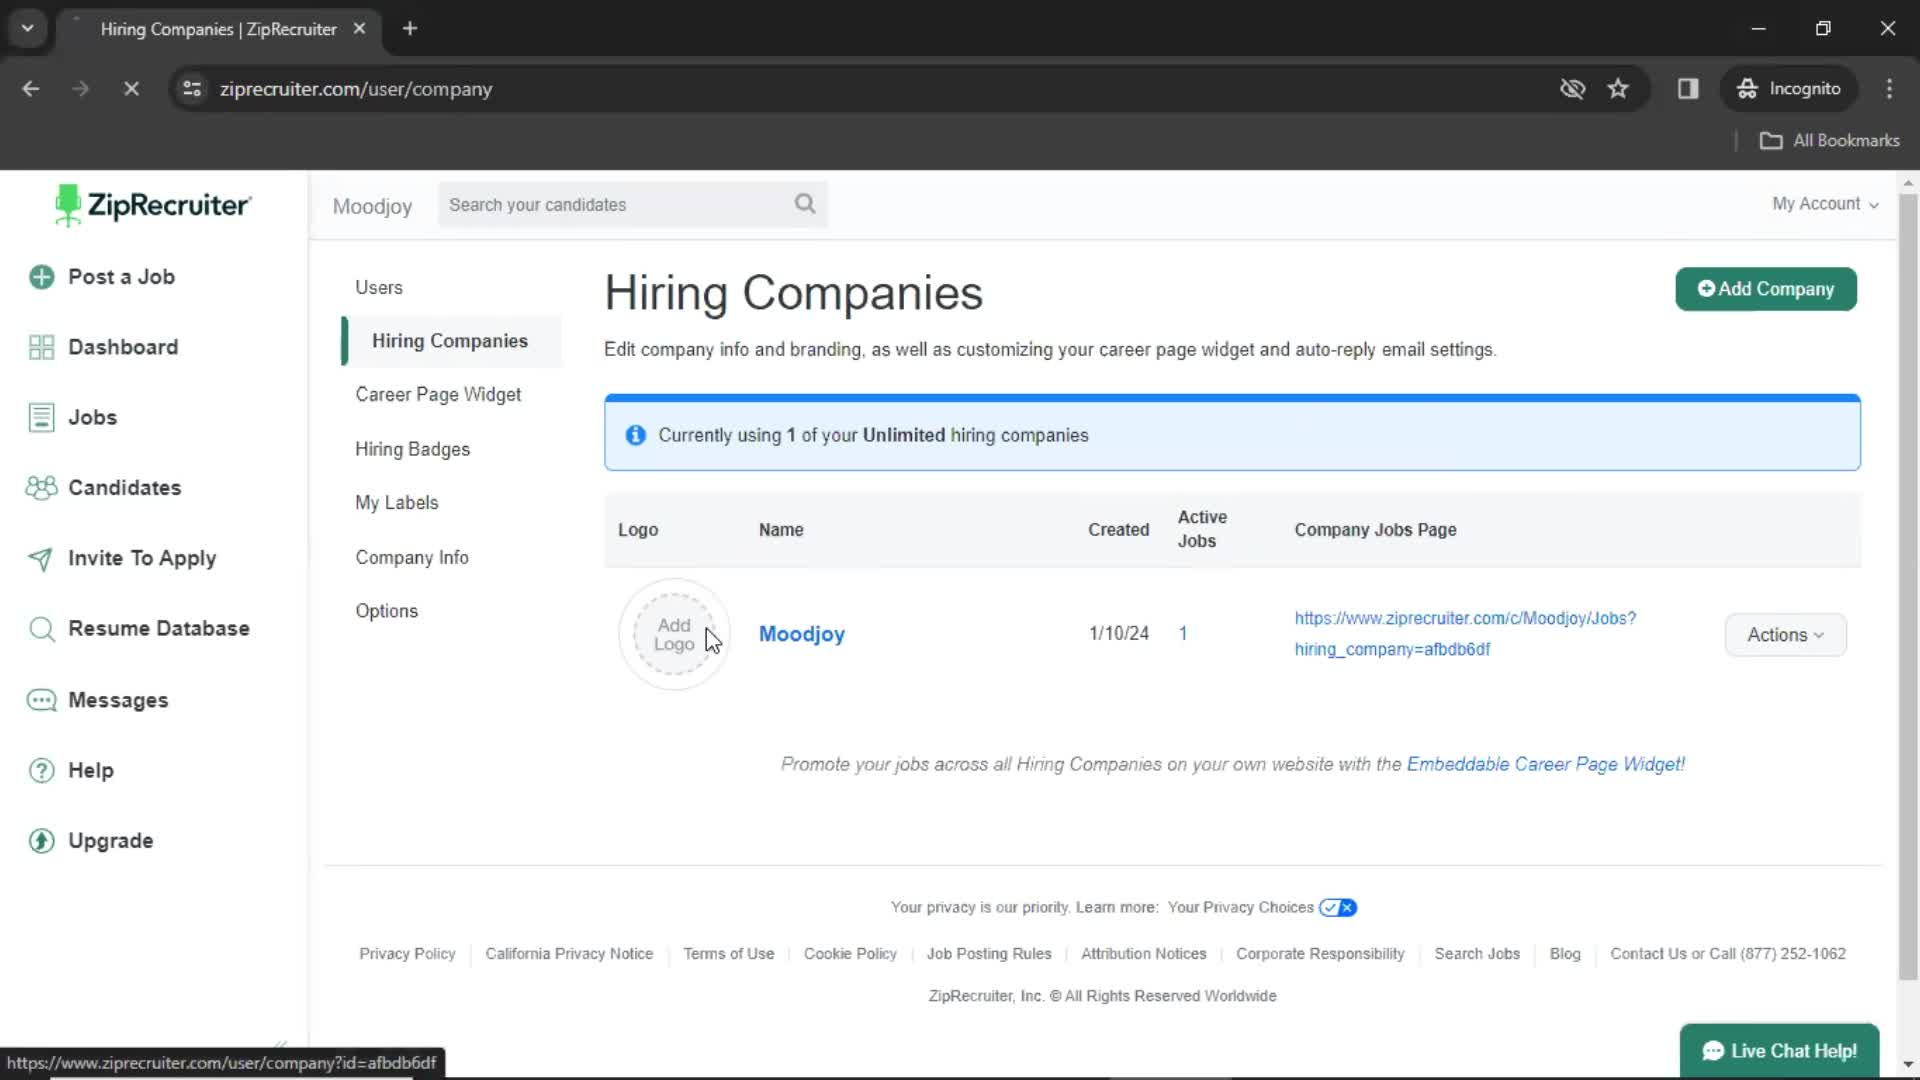Open the Blog footer link
The height and width of the screenshot is (1080, 1920).
(x=1565, y=954)
